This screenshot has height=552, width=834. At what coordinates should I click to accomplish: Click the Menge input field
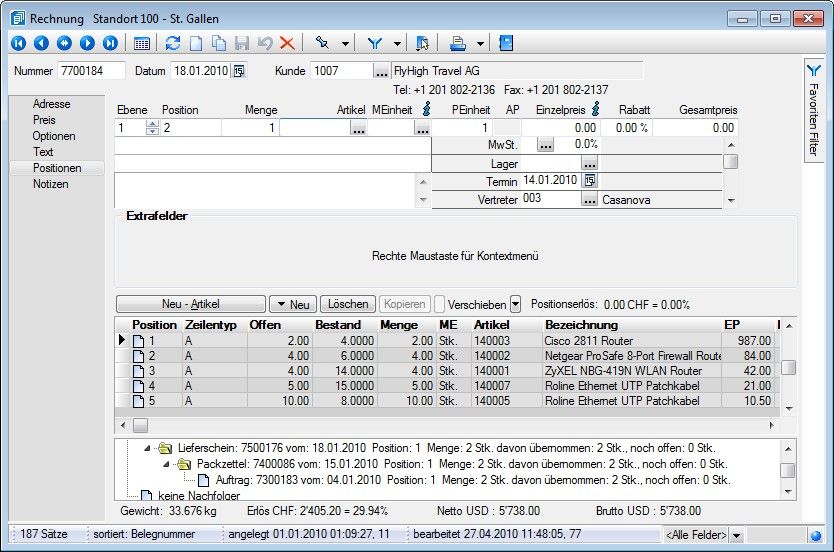(250, 128)
